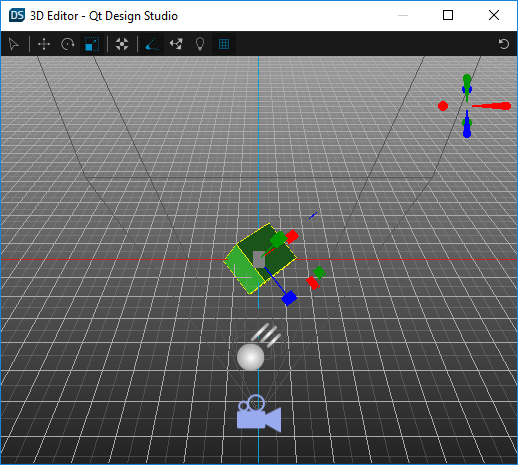Click the red X axis arrow in the axis helper
This screenshot has height=465, width=518.
pos(493,106)
